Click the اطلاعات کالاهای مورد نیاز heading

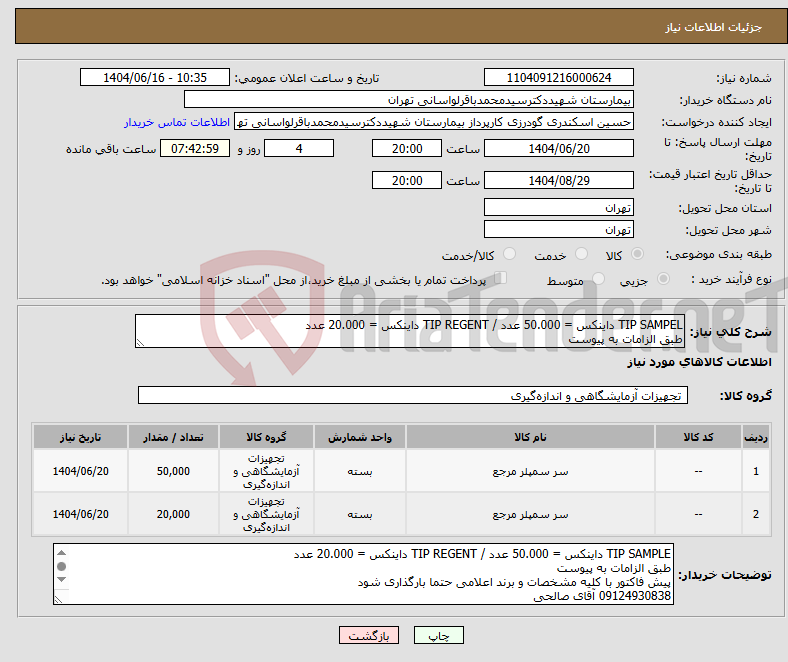699,362
